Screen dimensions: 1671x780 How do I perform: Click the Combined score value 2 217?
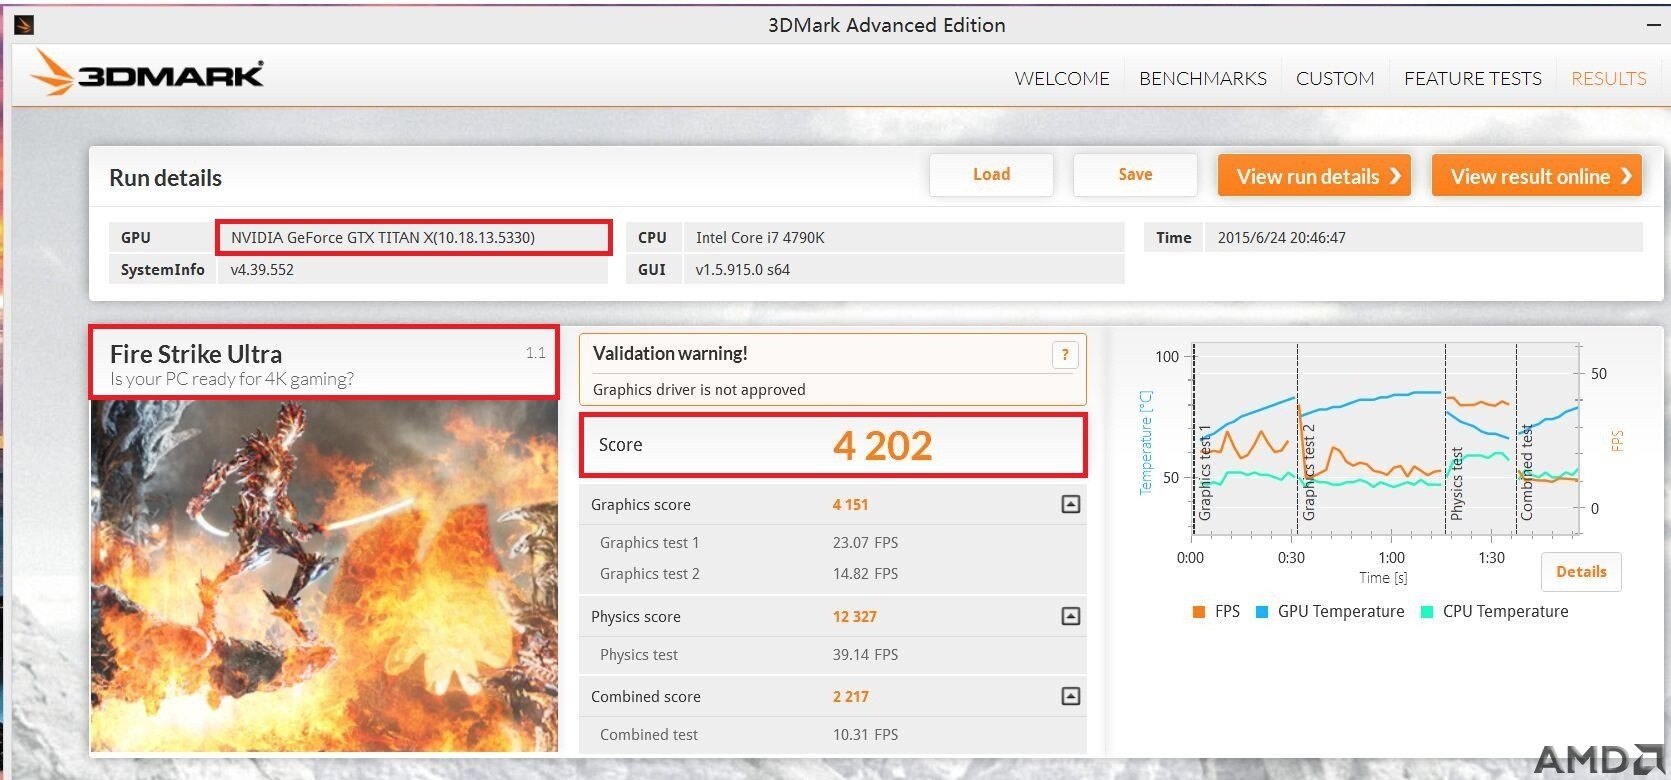[850, 697]
